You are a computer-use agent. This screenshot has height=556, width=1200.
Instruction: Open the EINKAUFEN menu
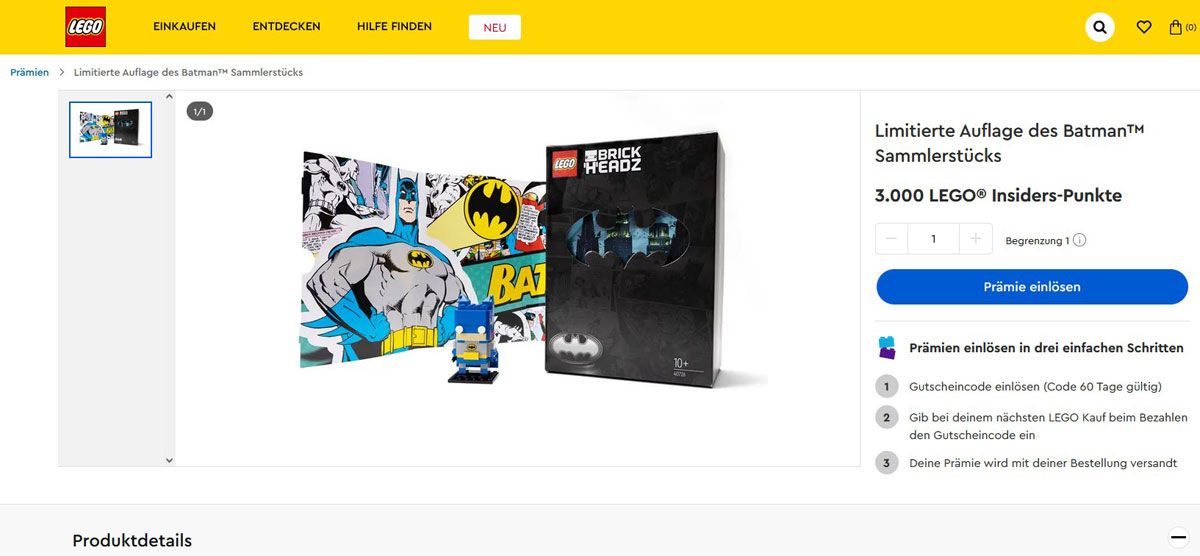point(184,27)
